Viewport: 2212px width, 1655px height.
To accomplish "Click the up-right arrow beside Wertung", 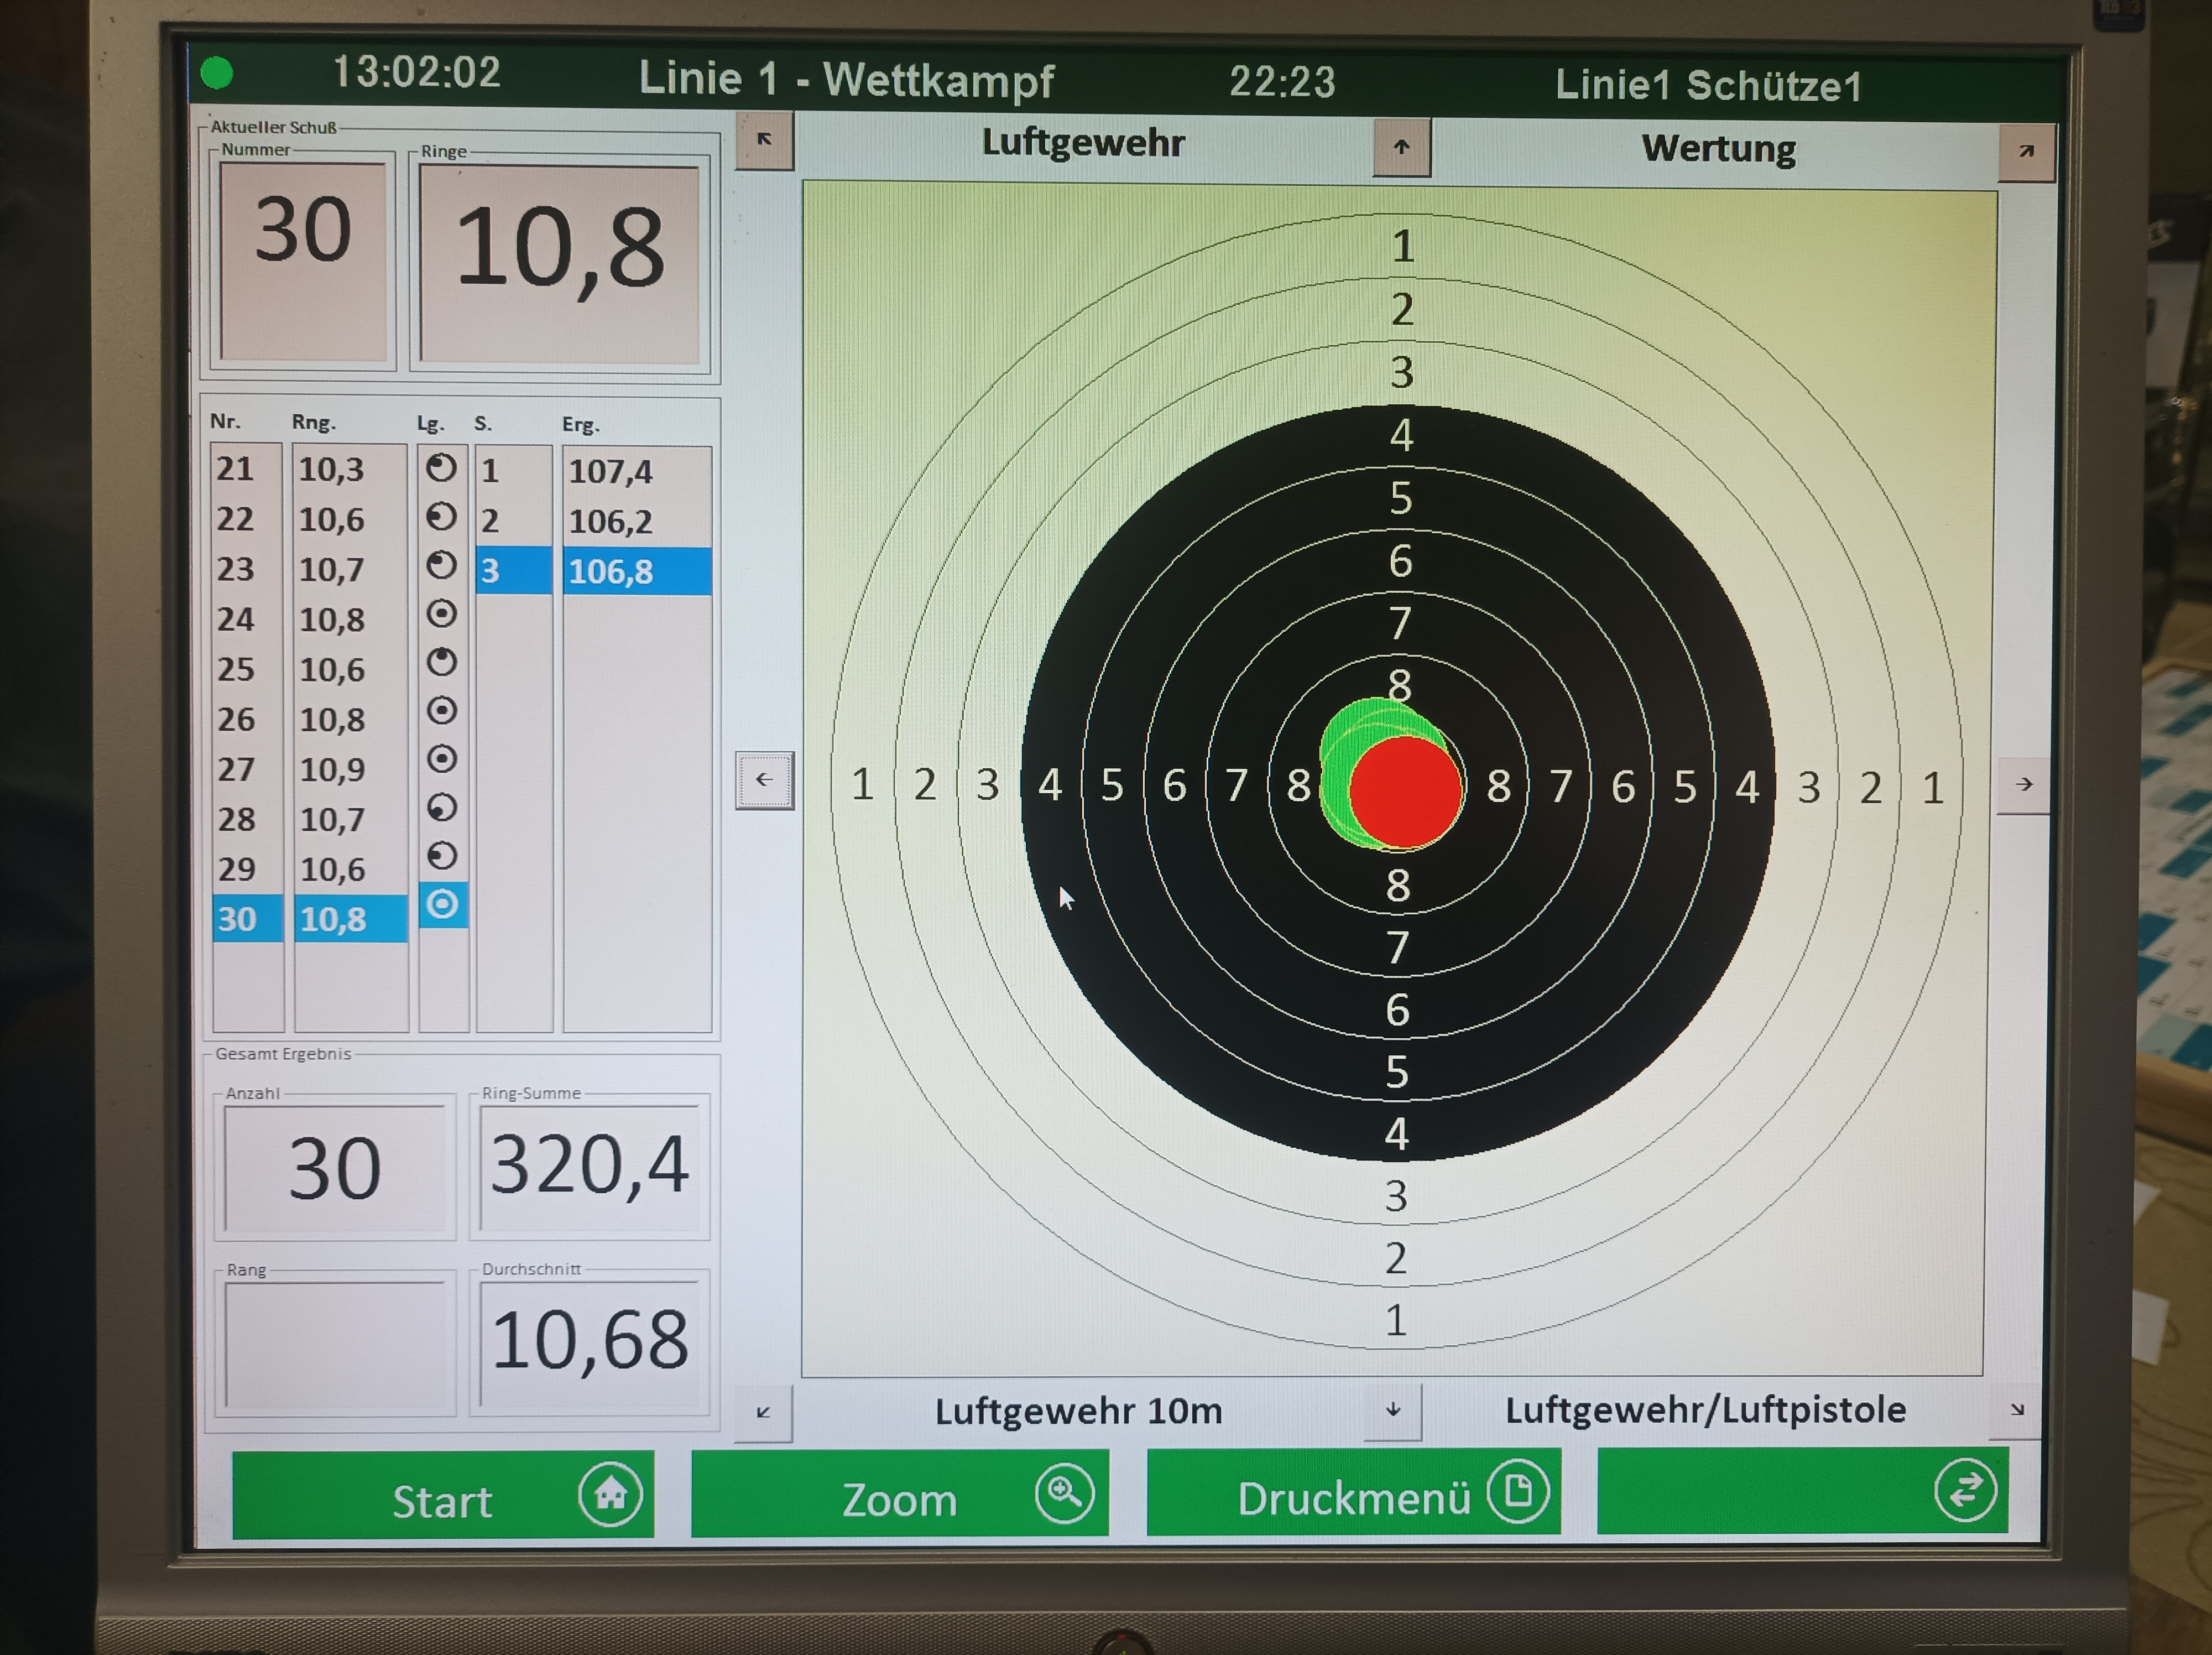I will (x=2025, y=152).
